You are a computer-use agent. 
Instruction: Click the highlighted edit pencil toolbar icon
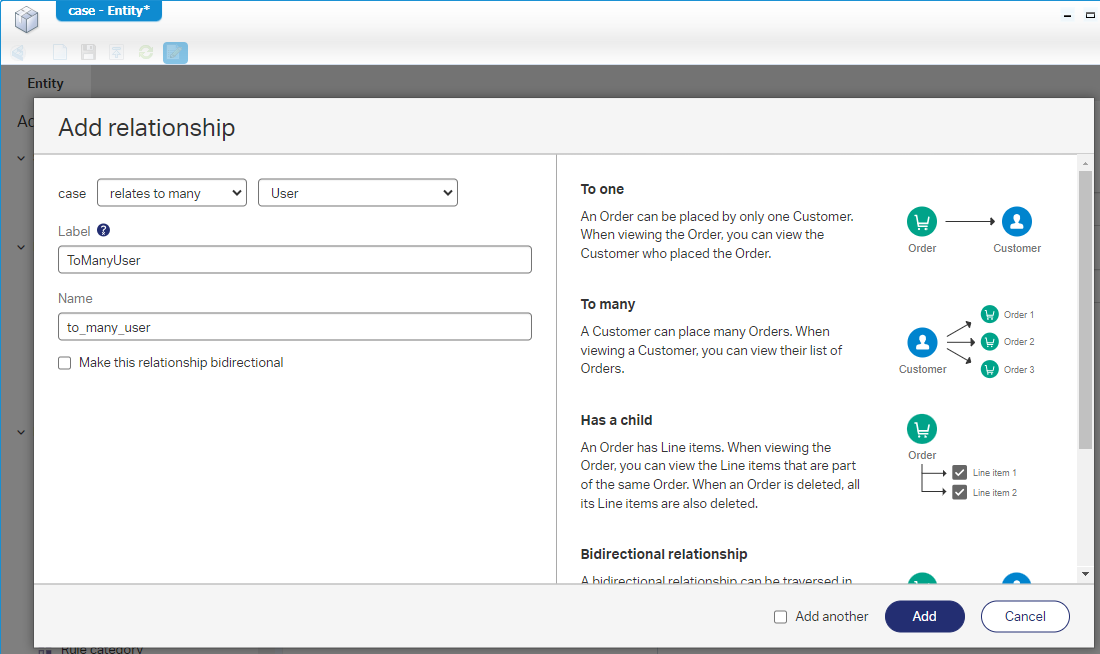(175, 52)
